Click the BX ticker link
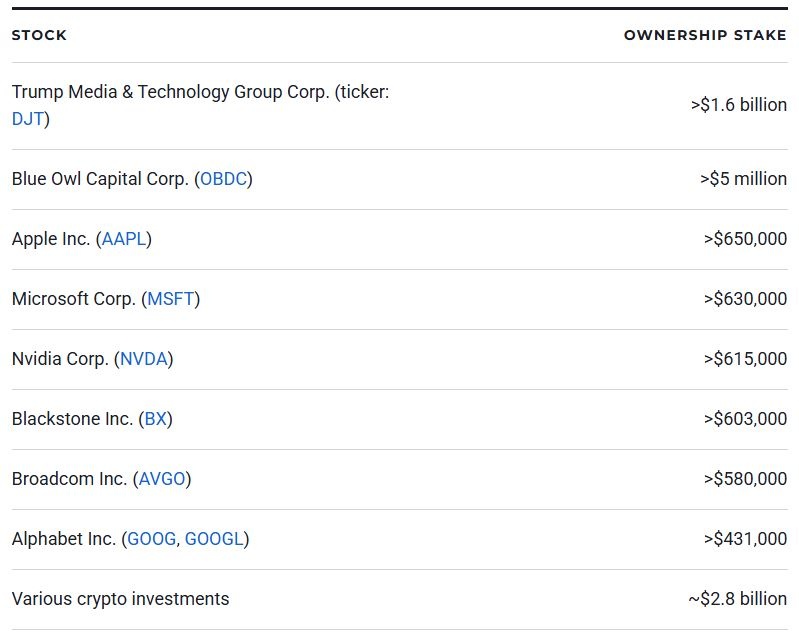The height and width of the screenshot is (637, 799). tap(156, 419)
